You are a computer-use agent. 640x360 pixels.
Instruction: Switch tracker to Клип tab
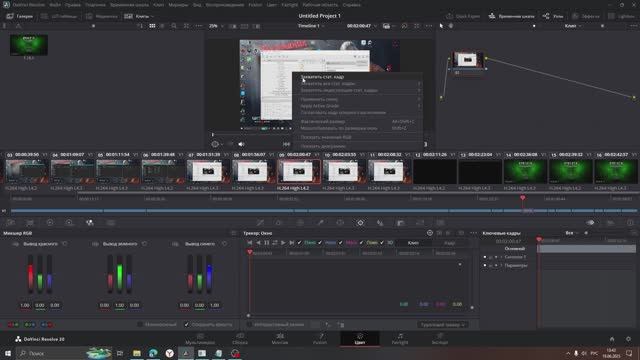tap(413, 242)
